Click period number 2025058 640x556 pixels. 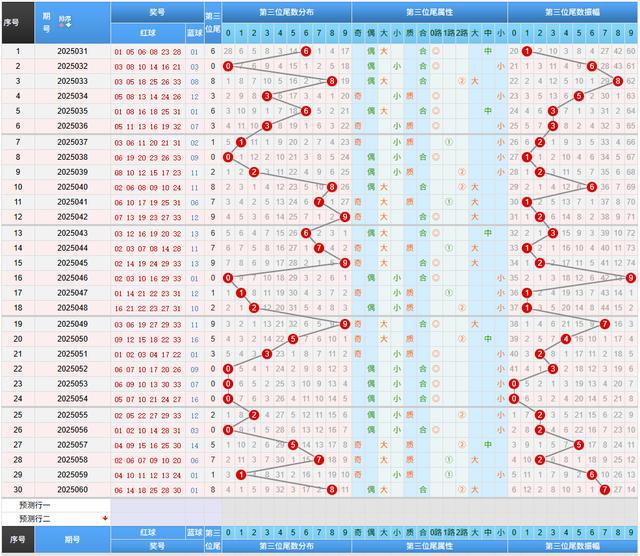pos(72,460)
